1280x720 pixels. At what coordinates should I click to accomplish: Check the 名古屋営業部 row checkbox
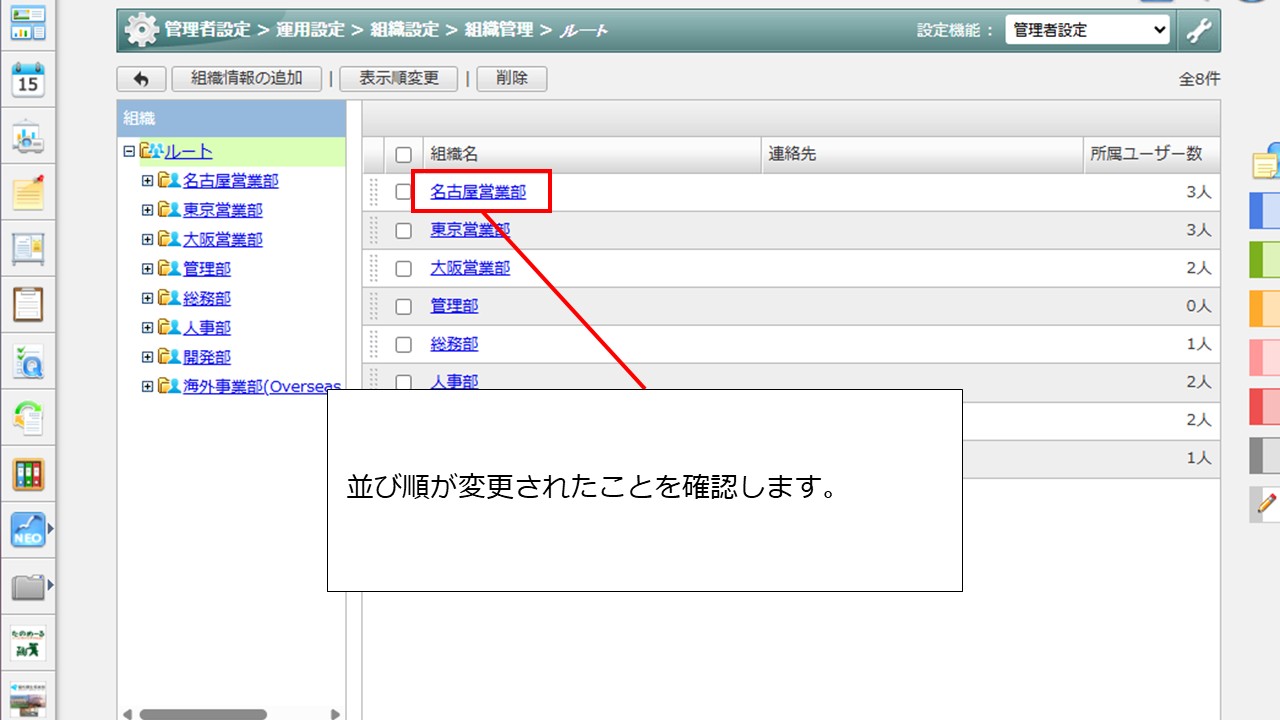click(404, 192)
